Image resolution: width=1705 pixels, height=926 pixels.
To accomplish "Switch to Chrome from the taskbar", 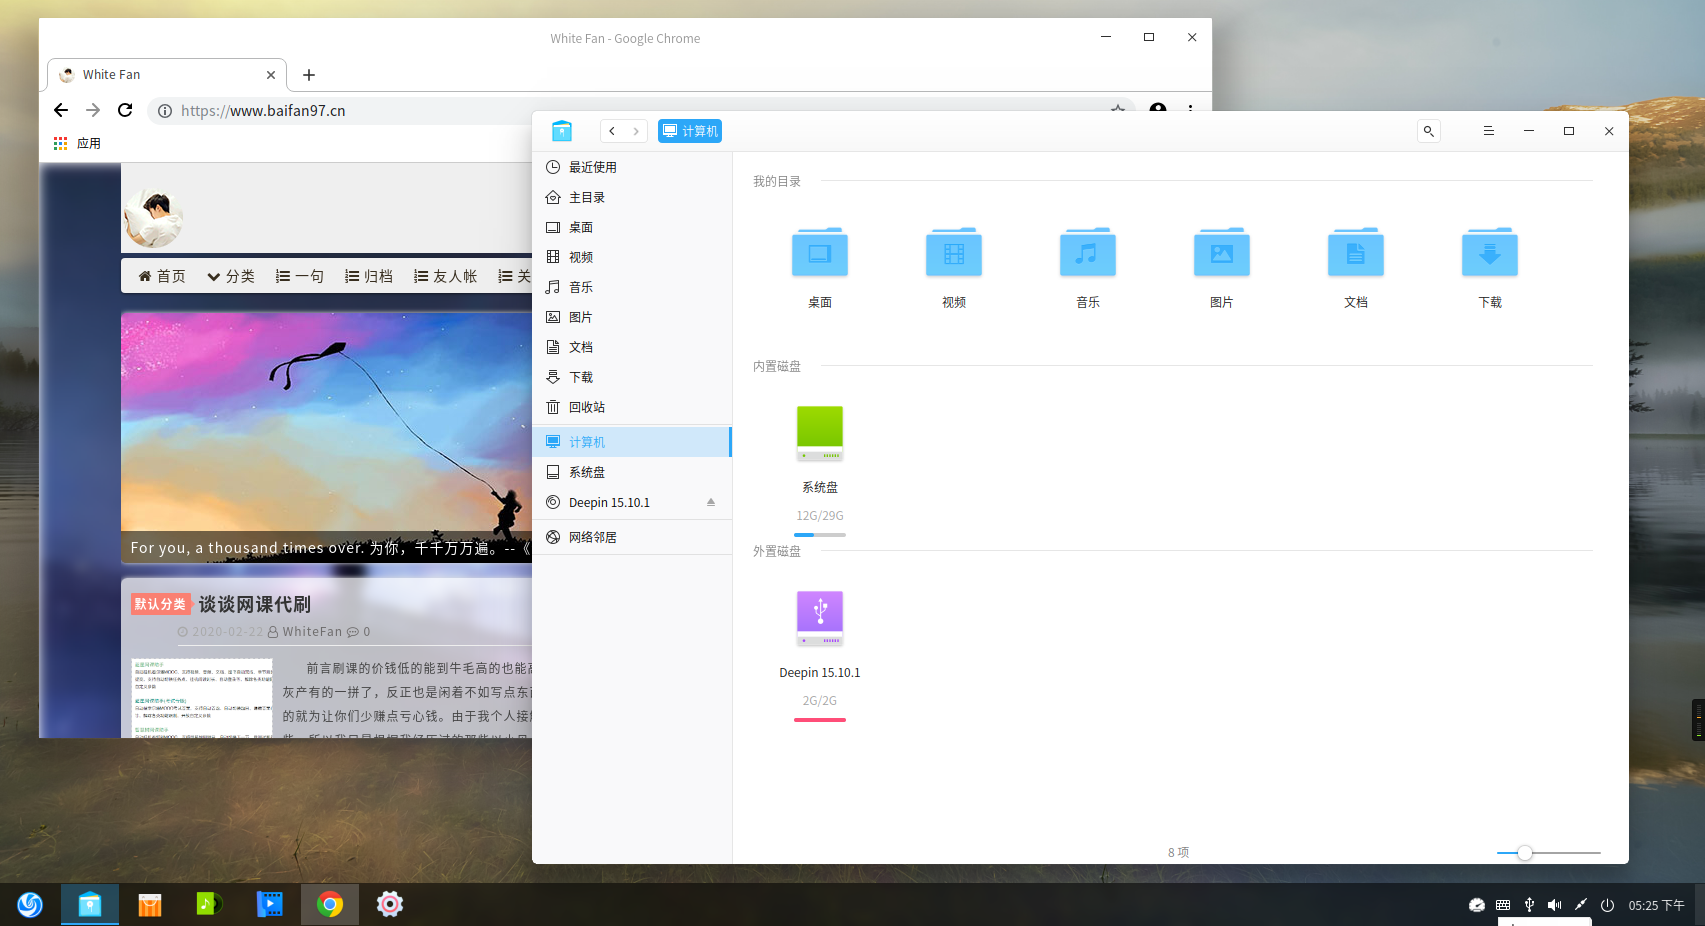I will tap(330, 904).
